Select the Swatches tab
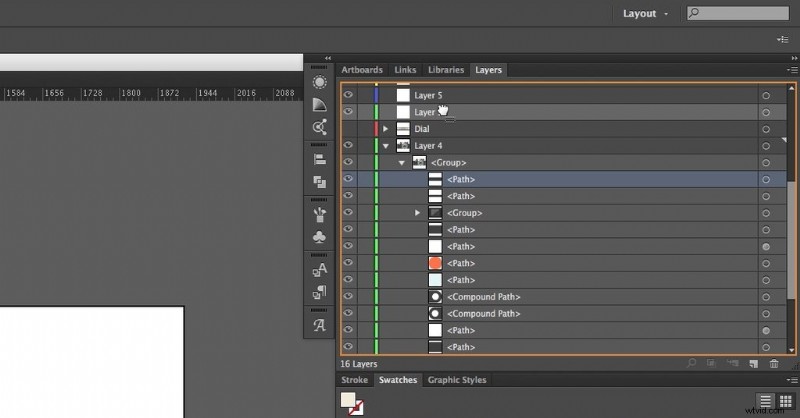Image resolution: width=800 pixels, height=418 pixels. (397, 380)
